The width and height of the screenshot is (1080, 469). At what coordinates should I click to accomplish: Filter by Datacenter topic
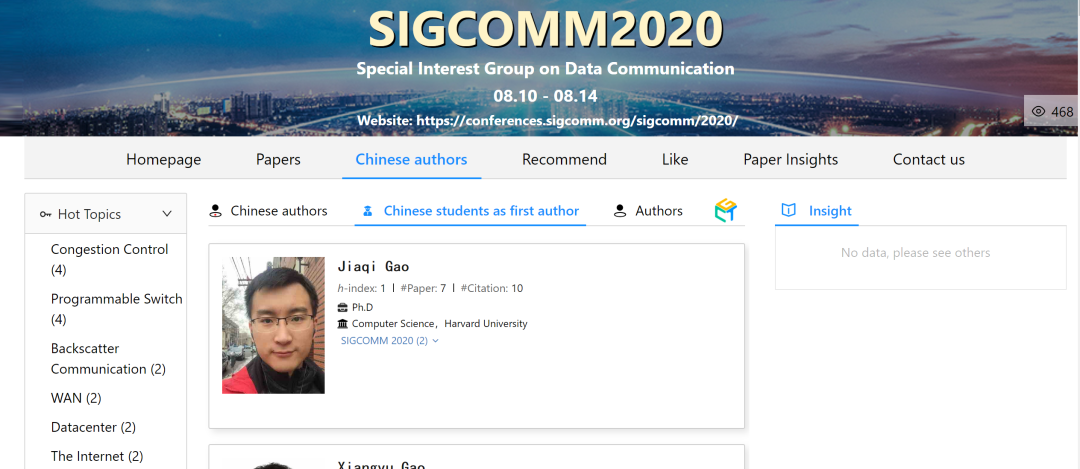click(x=93, y=427)
